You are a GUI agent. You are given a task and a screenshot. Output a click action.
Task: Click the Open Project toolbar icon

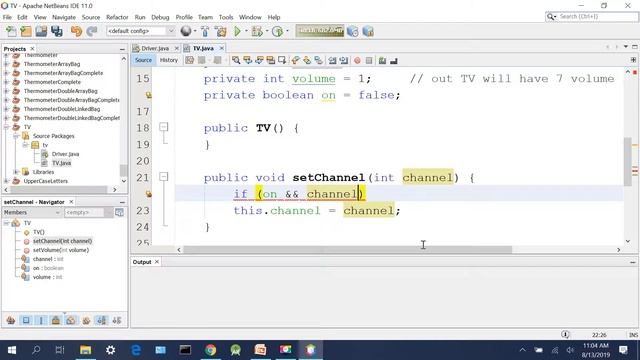[x=41, y=31]
